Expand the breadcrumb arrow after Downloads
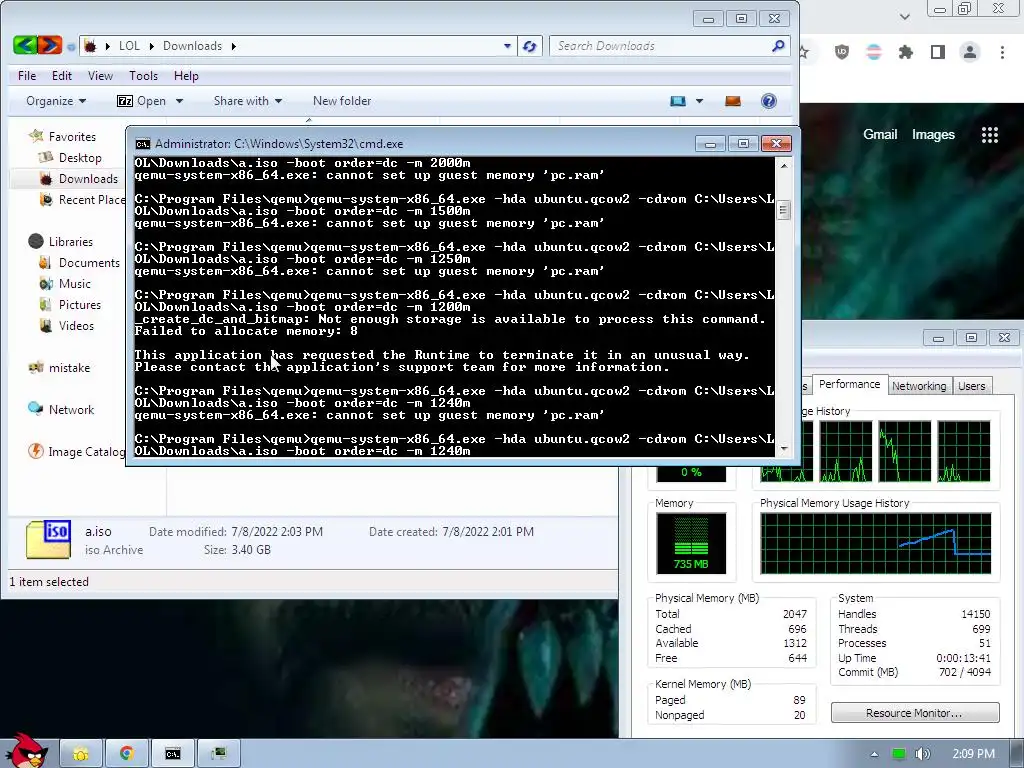 coord(233,46)
